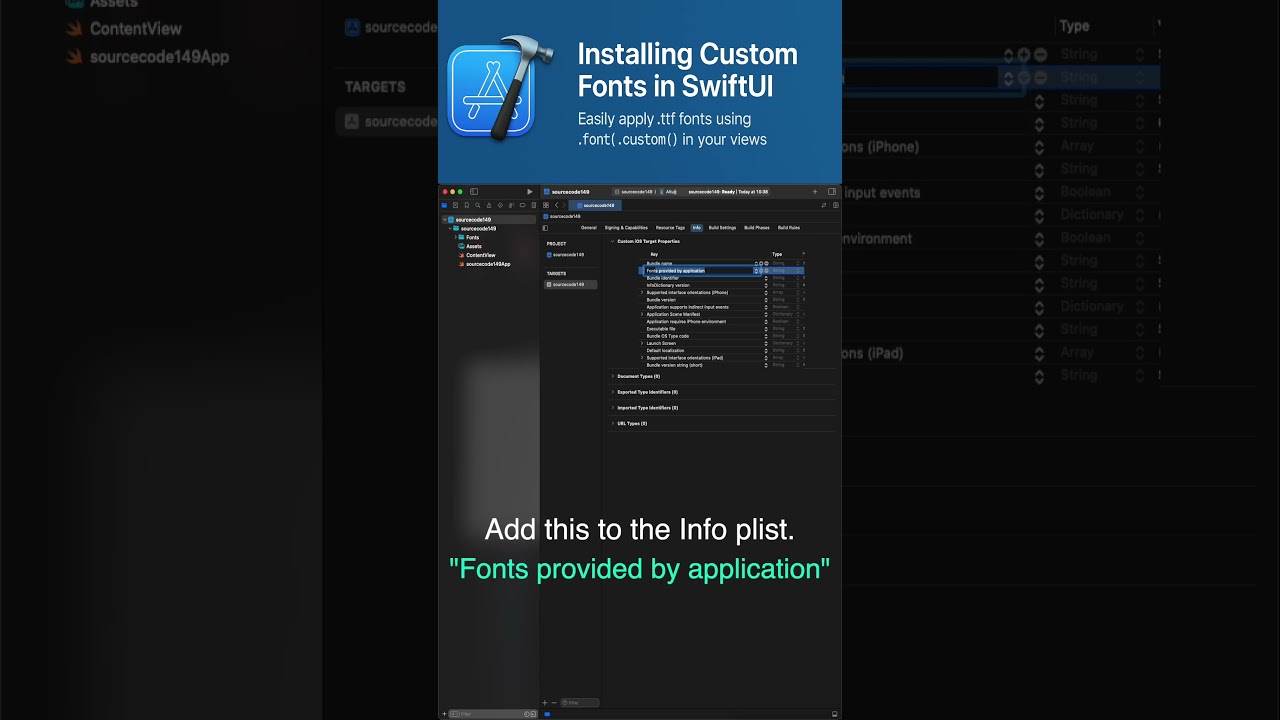
Task: Select the Default localization row
Action: (x=722, y=350)
